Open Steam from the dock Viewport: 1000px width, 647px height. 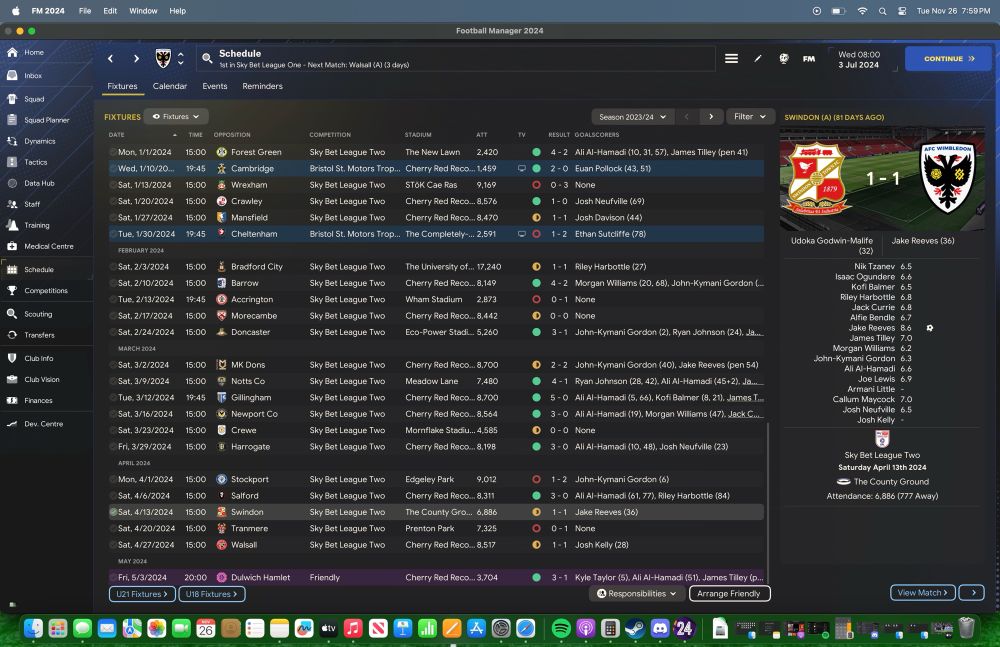coord(635,628)
